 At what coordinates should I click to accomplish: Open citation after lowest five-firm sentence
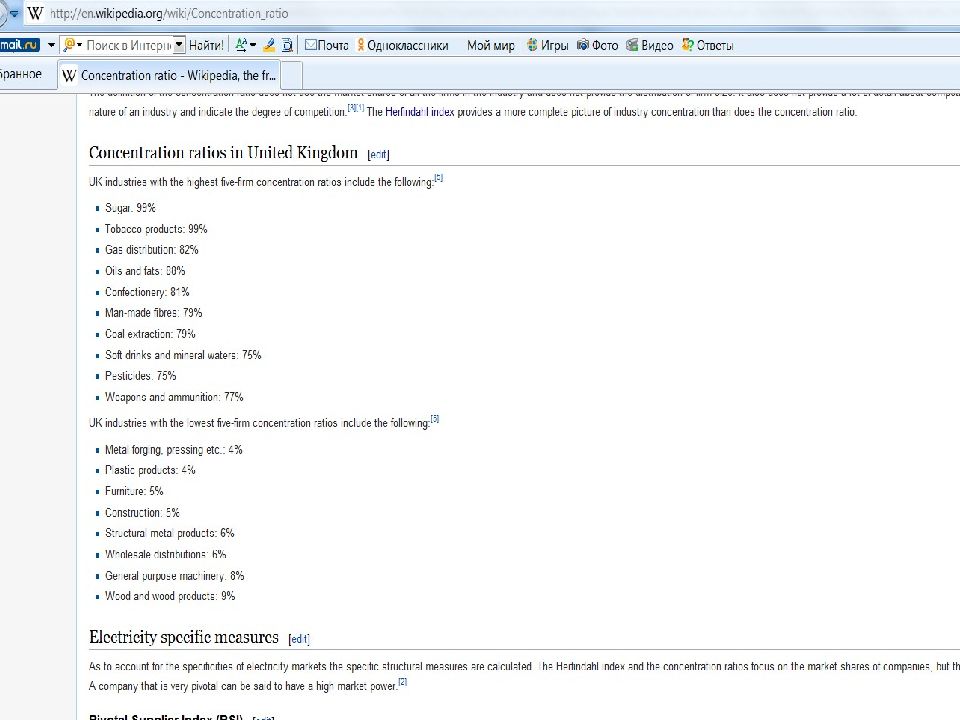point(435,419)
